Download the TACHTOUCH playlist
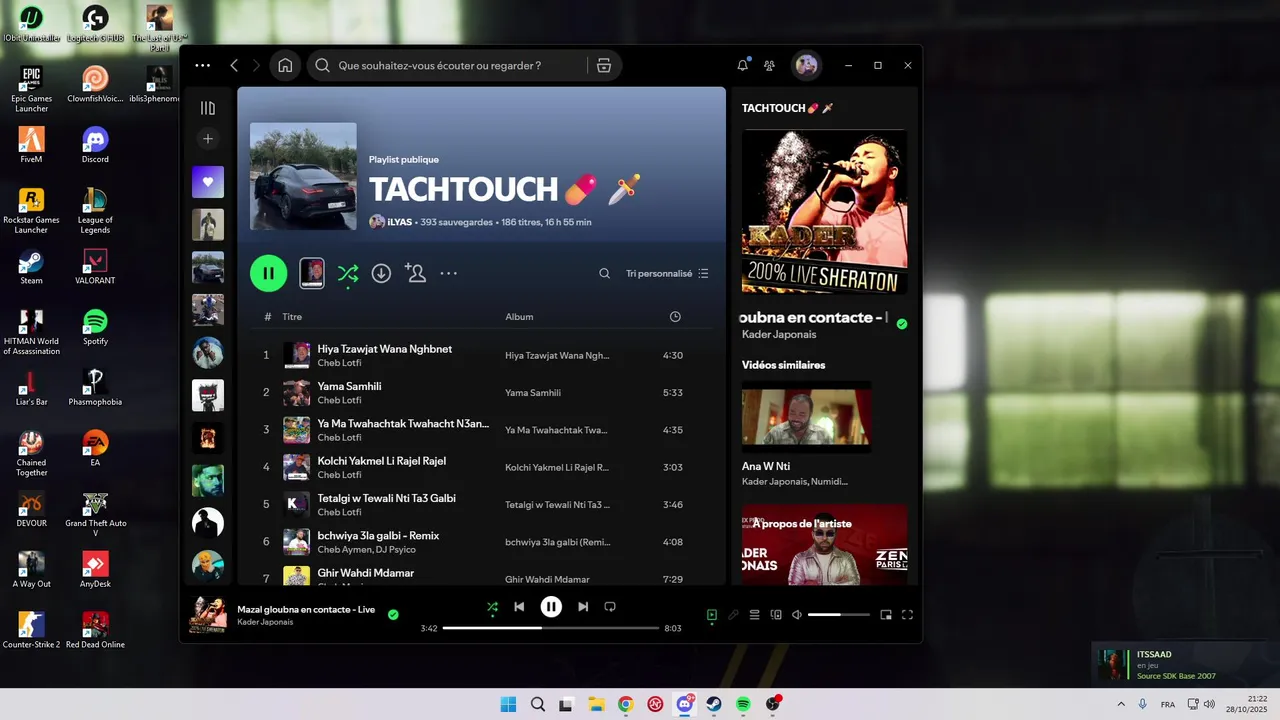 [381, 273]
